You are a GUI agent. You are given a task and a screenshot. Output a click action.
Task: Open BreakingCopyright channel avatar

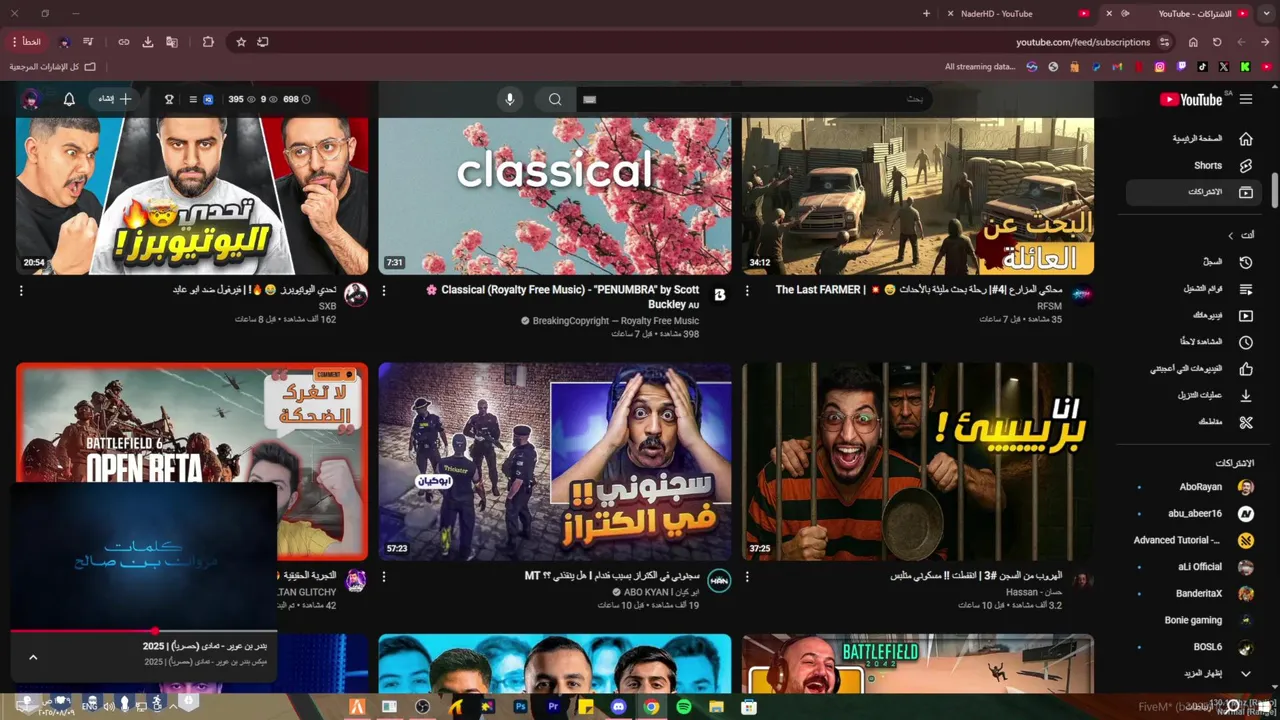719,295
